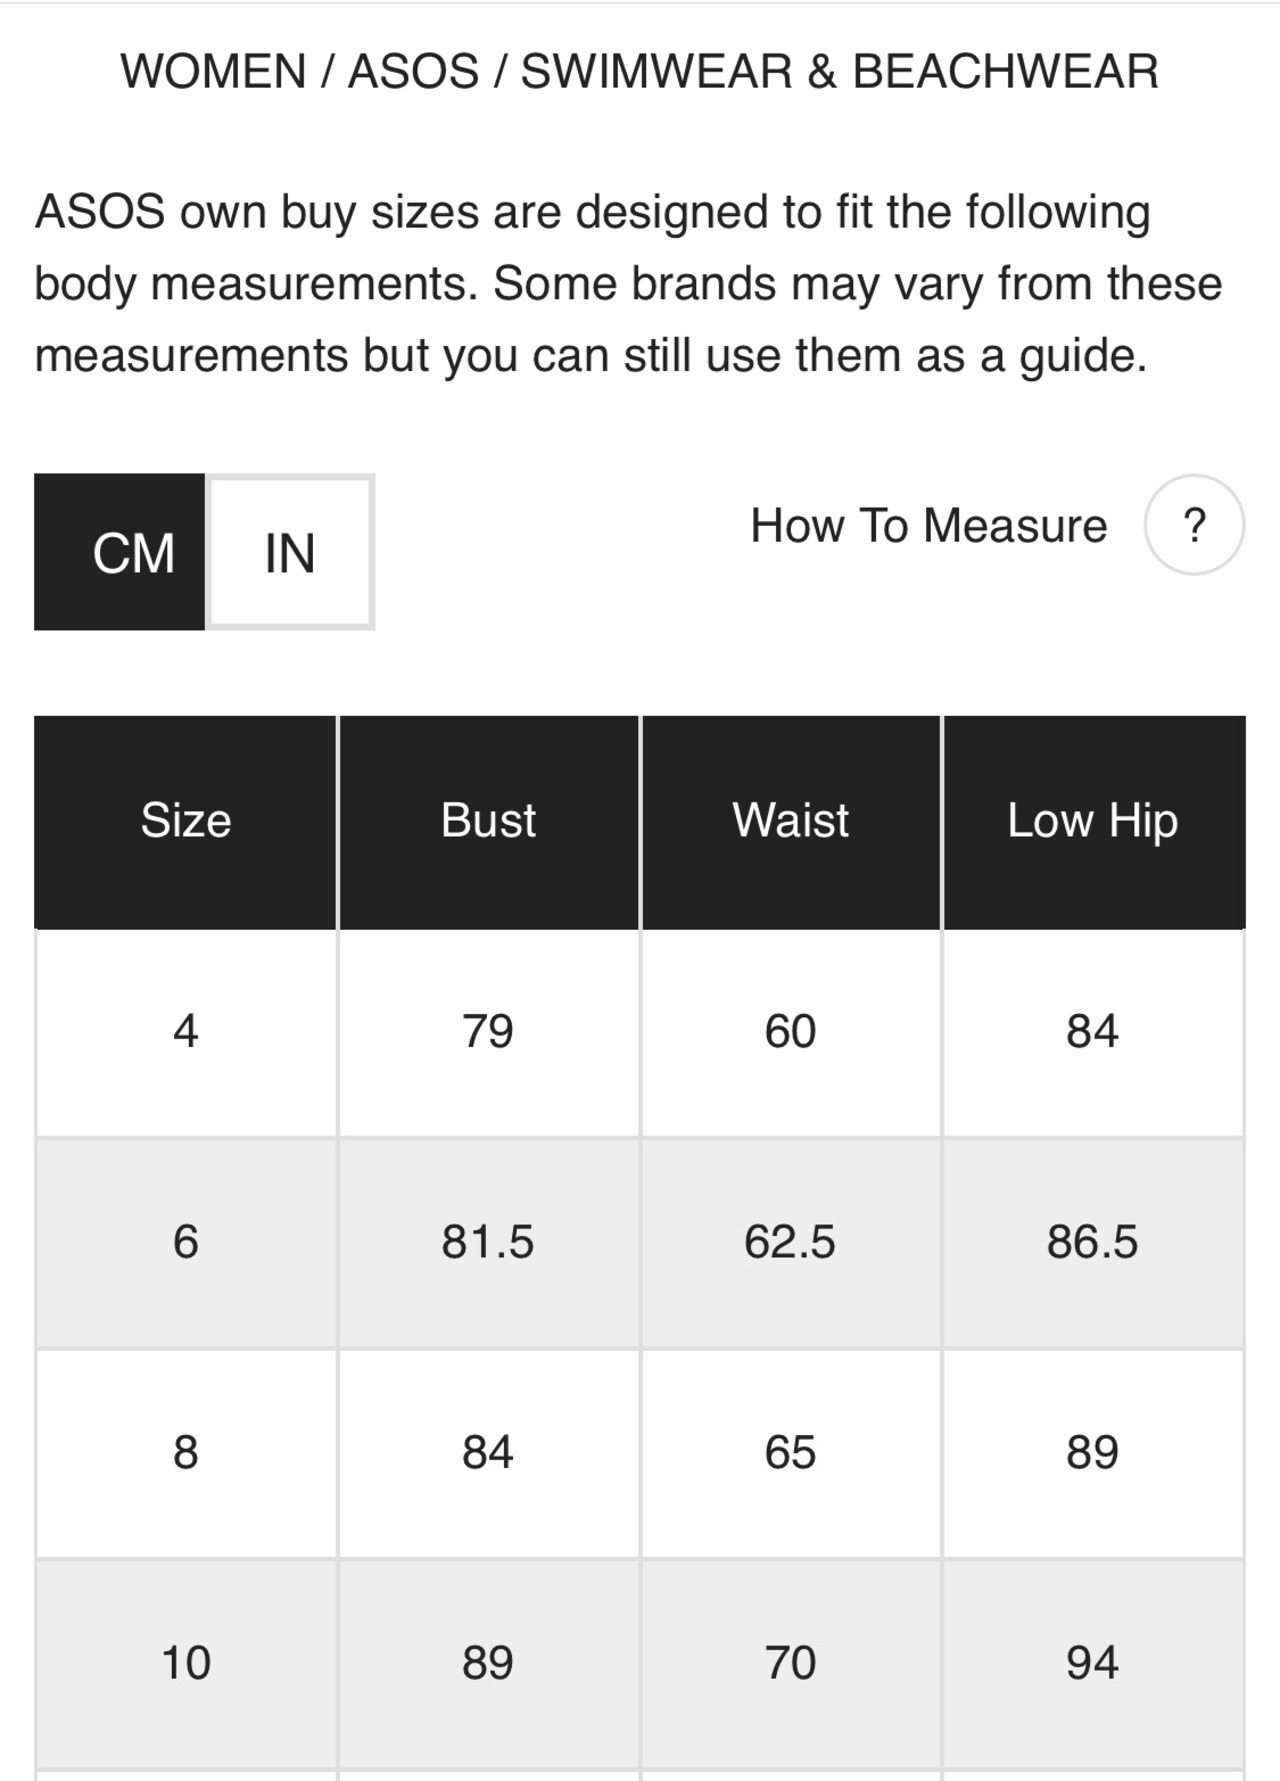1280x1781 pixels.
Task: Select the CM unit toggle
Action: pyautogui.click(x=120, y=552)
